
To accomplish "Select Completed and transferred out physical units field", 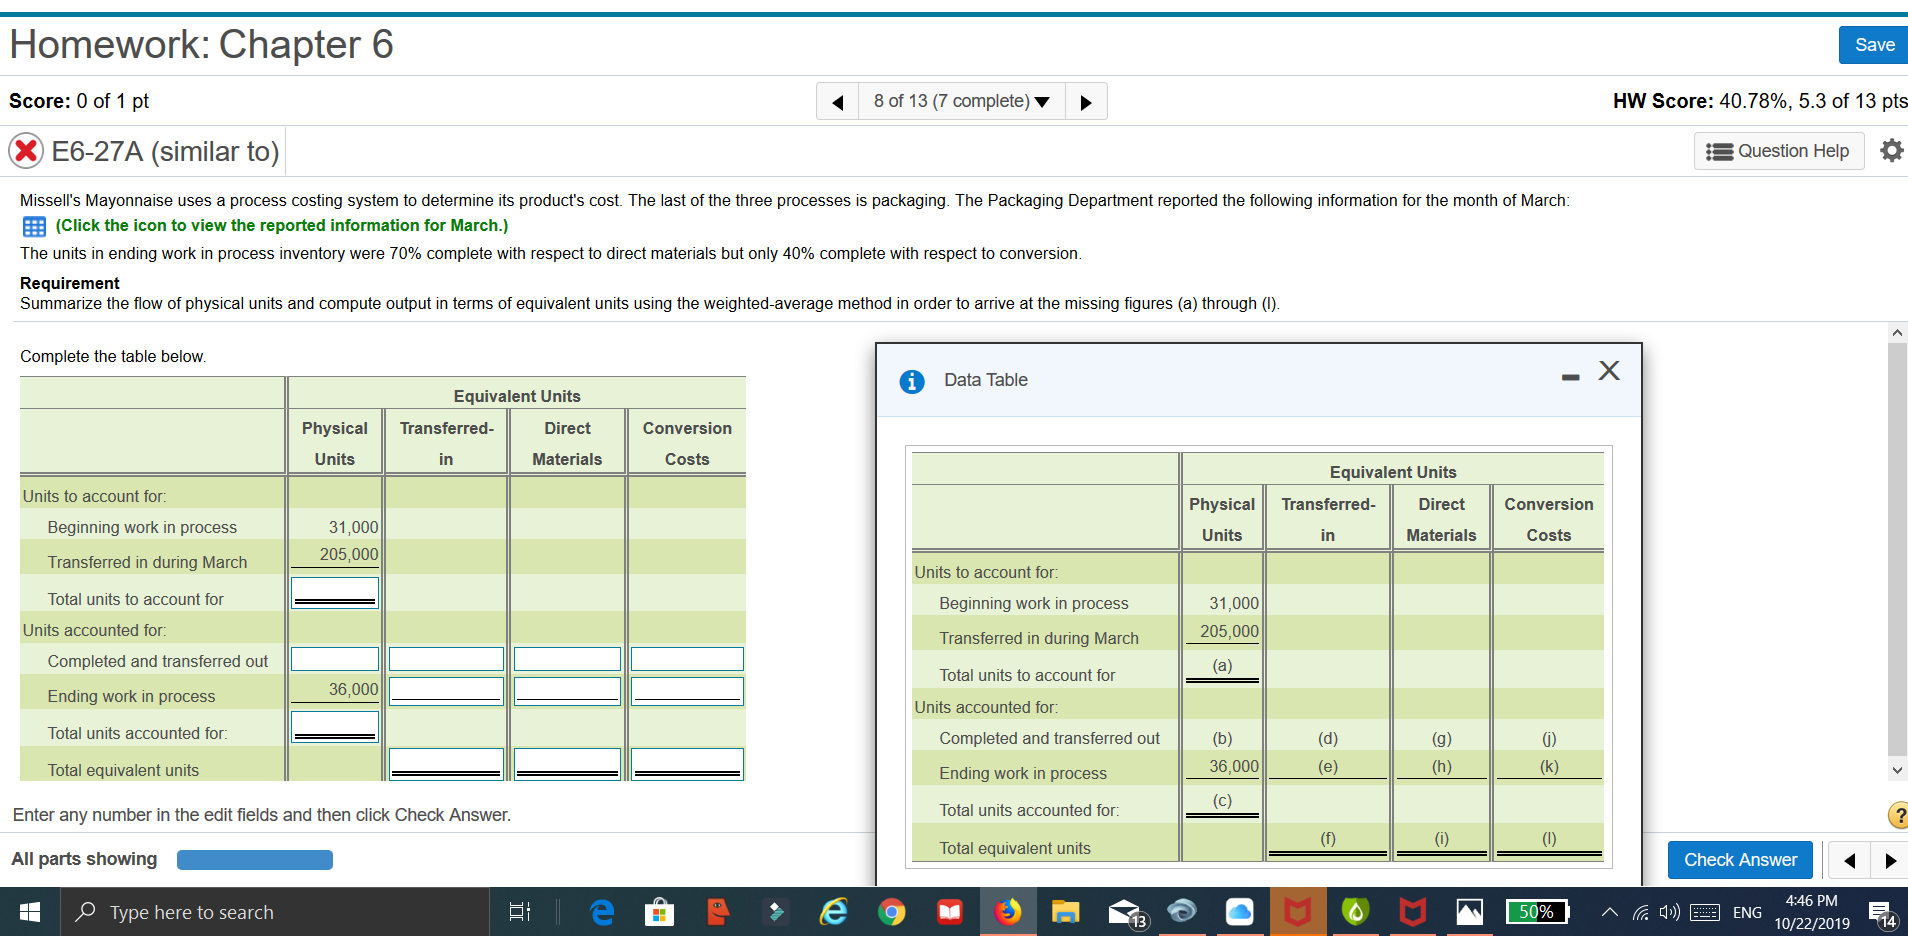I will pos(335,659).
